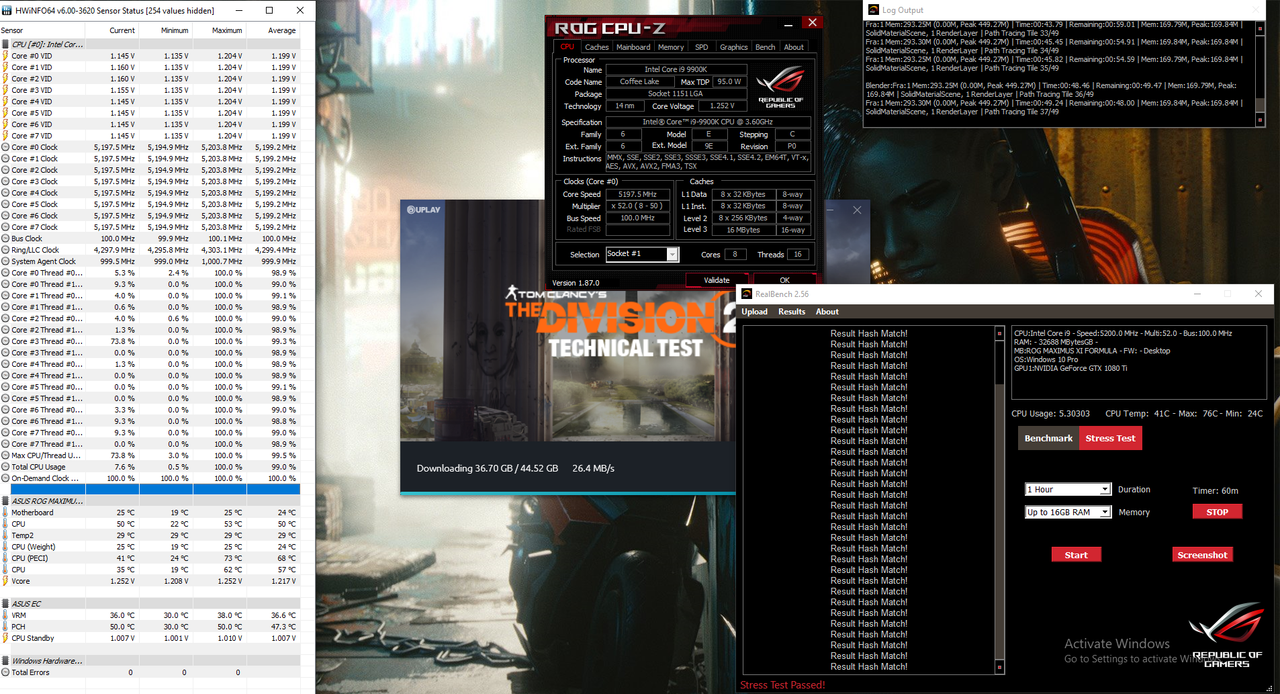1280x694 pixels.
Task: Open the About tab in CPU-Z
Action: tap(794, 47)
